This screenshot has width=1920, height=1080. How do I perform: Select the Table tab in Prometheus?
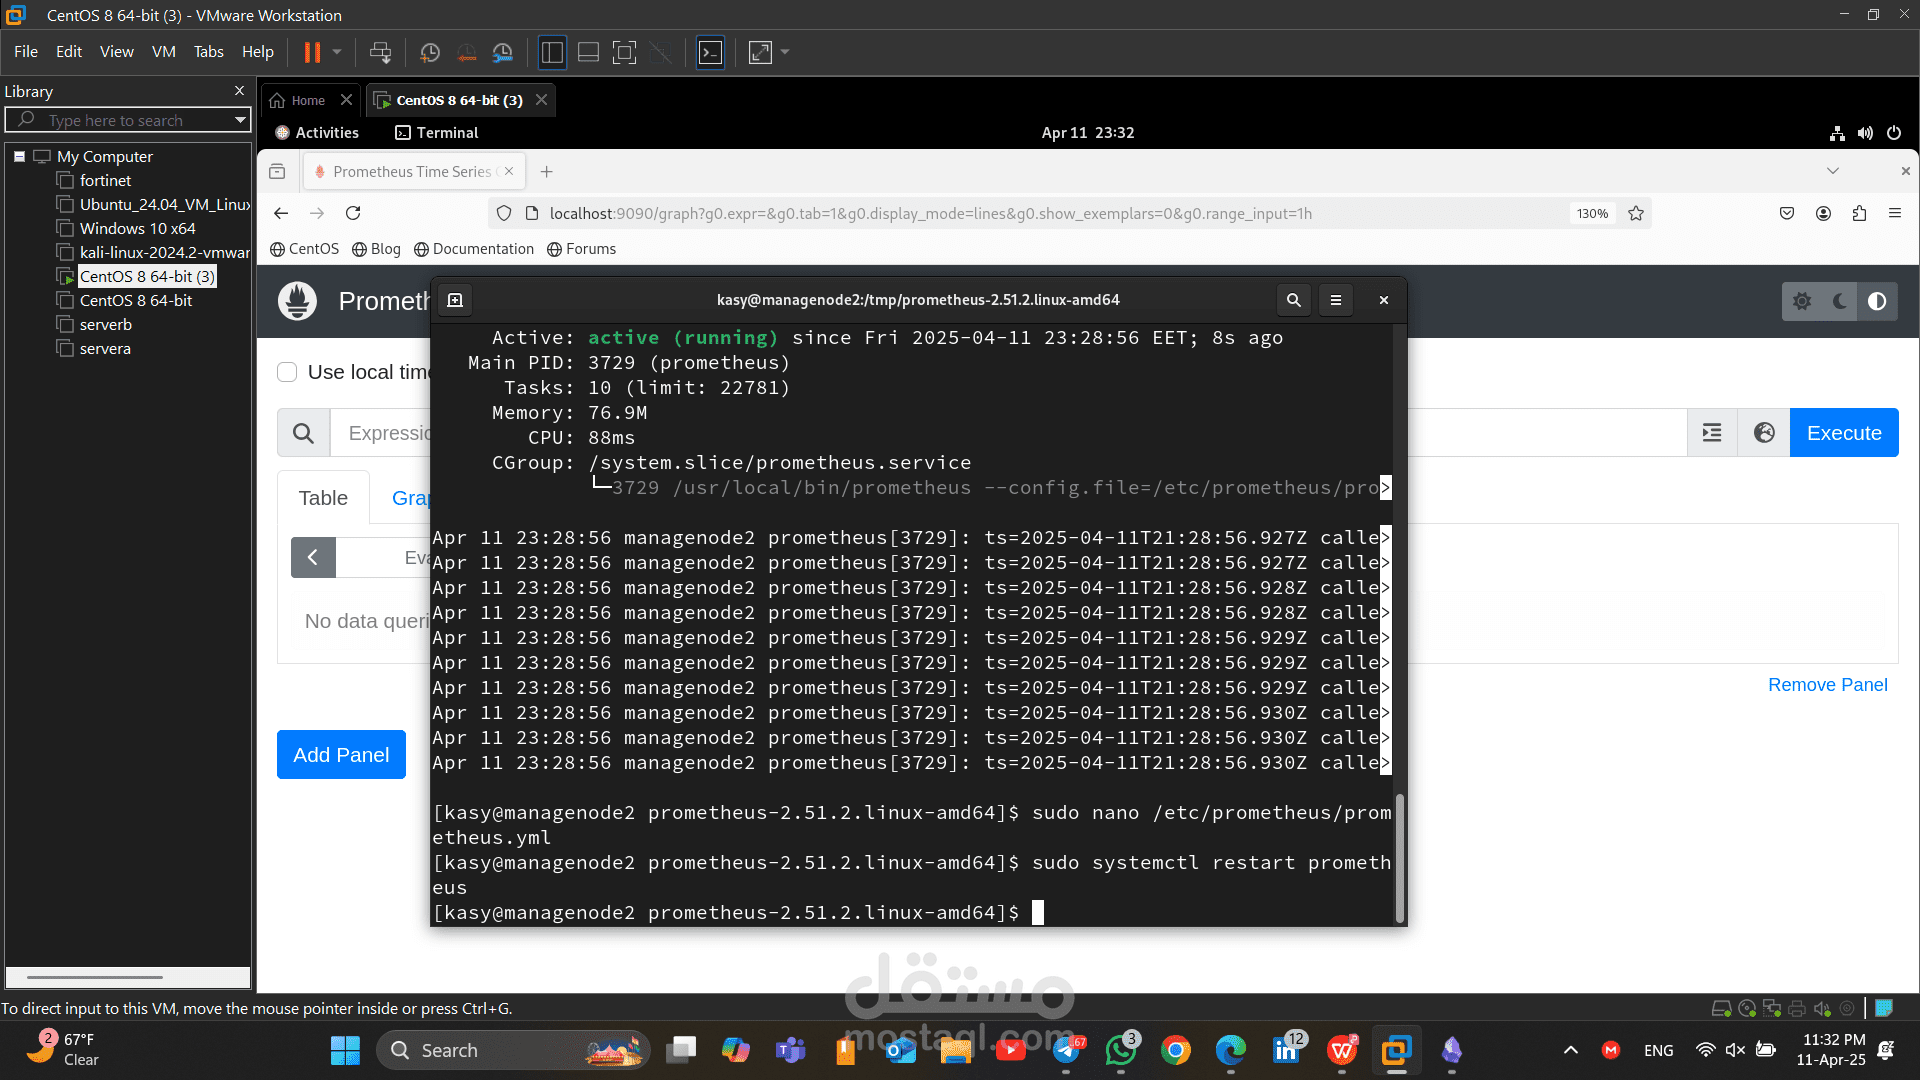pos(323,498)
